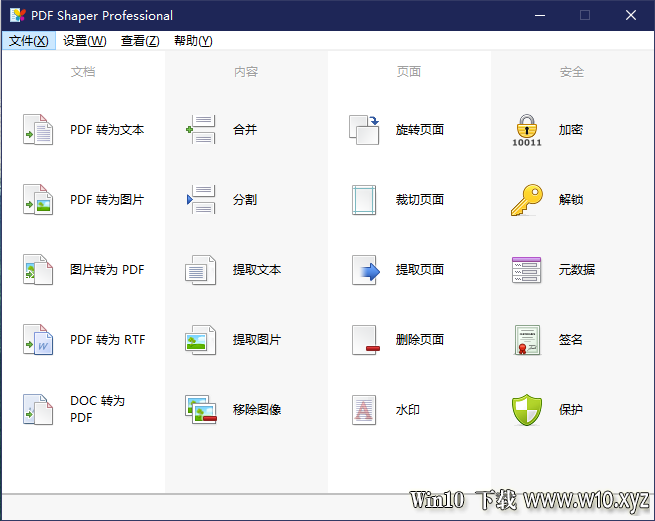
Task: Click the 水印 watermark icon
Action: (364, 409)
